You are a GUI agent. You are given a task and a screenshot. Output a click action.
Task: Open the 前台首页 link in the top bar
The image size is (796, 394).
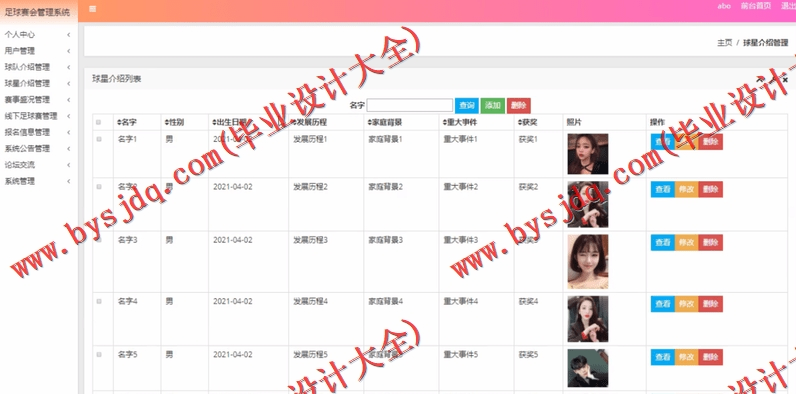pos(755,6)
